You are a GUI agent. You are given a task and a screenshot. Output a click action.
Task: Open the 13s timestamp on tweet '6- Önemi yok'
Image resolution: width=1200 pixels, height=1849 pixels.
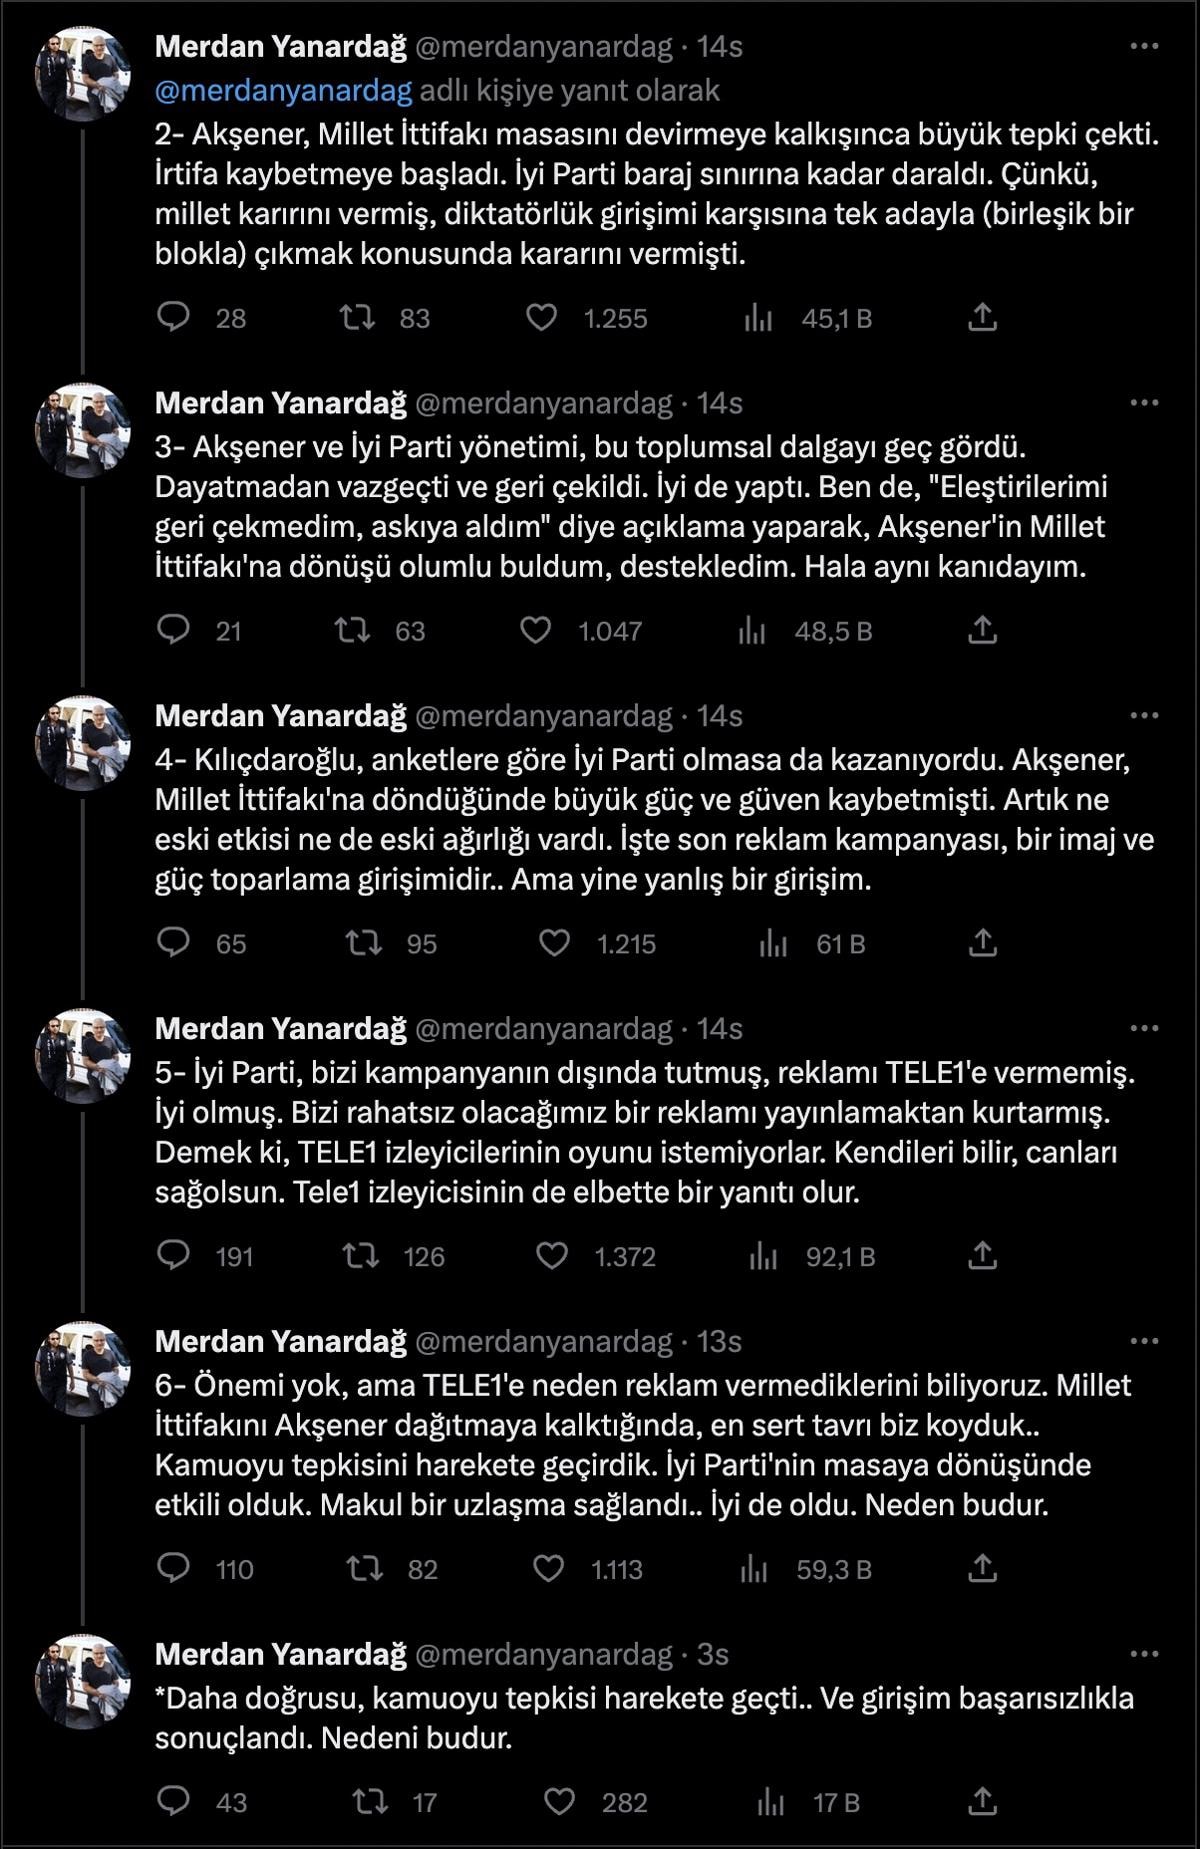click(719, 1342)
